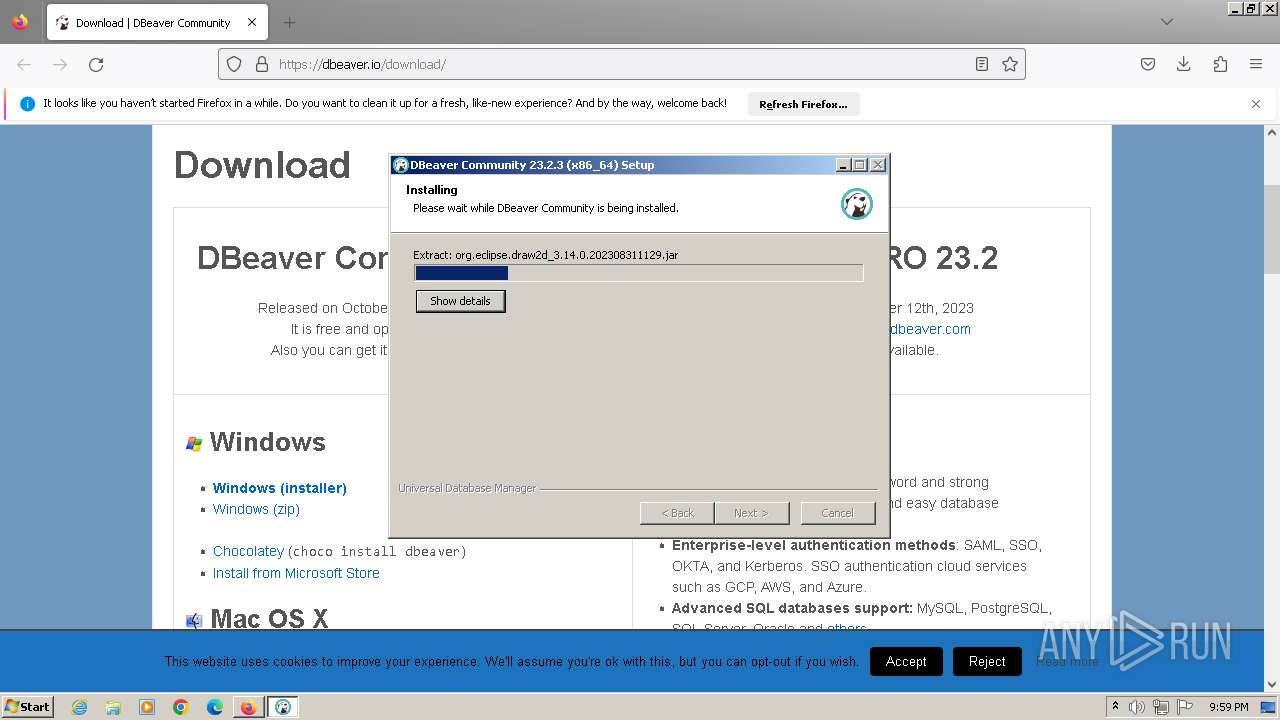Bookmark this page with star icon

(1010, 64)
